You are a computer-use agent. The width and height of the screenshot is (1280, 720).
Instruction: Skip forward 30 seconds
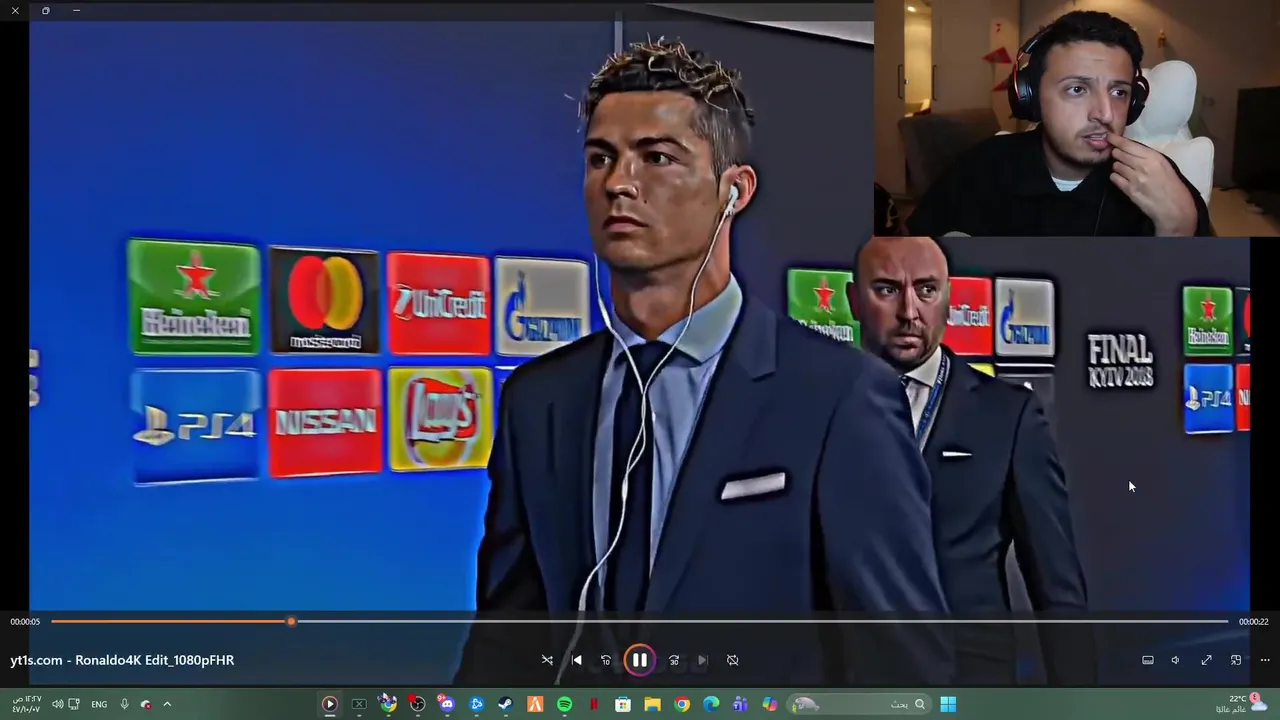674,660
